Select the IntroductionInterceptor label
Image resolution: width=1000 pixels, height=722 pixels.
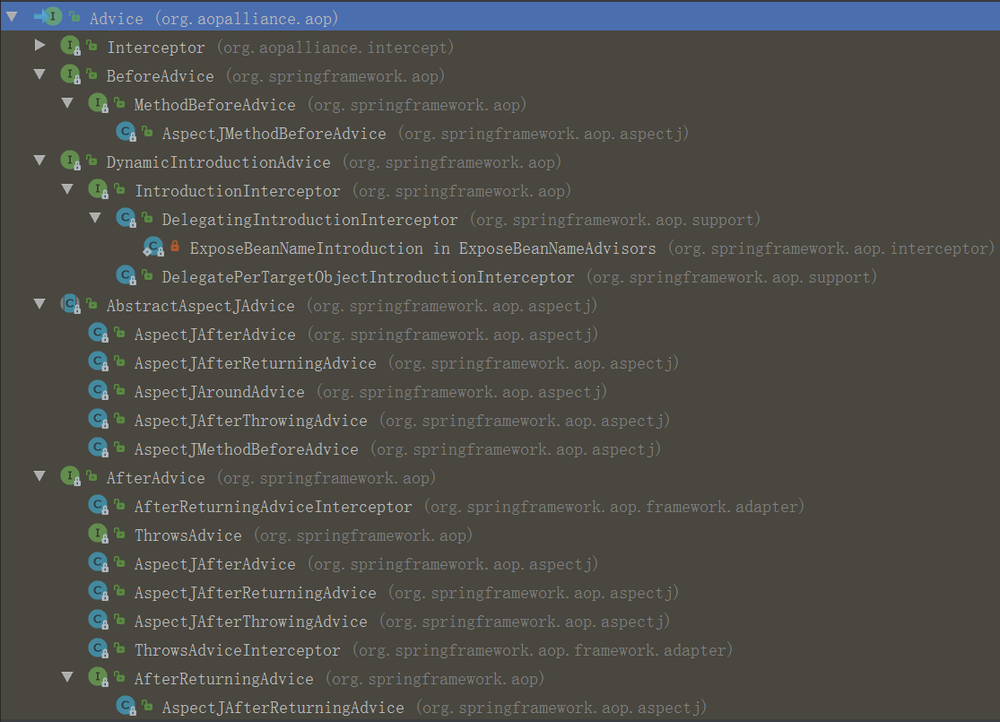238,191
